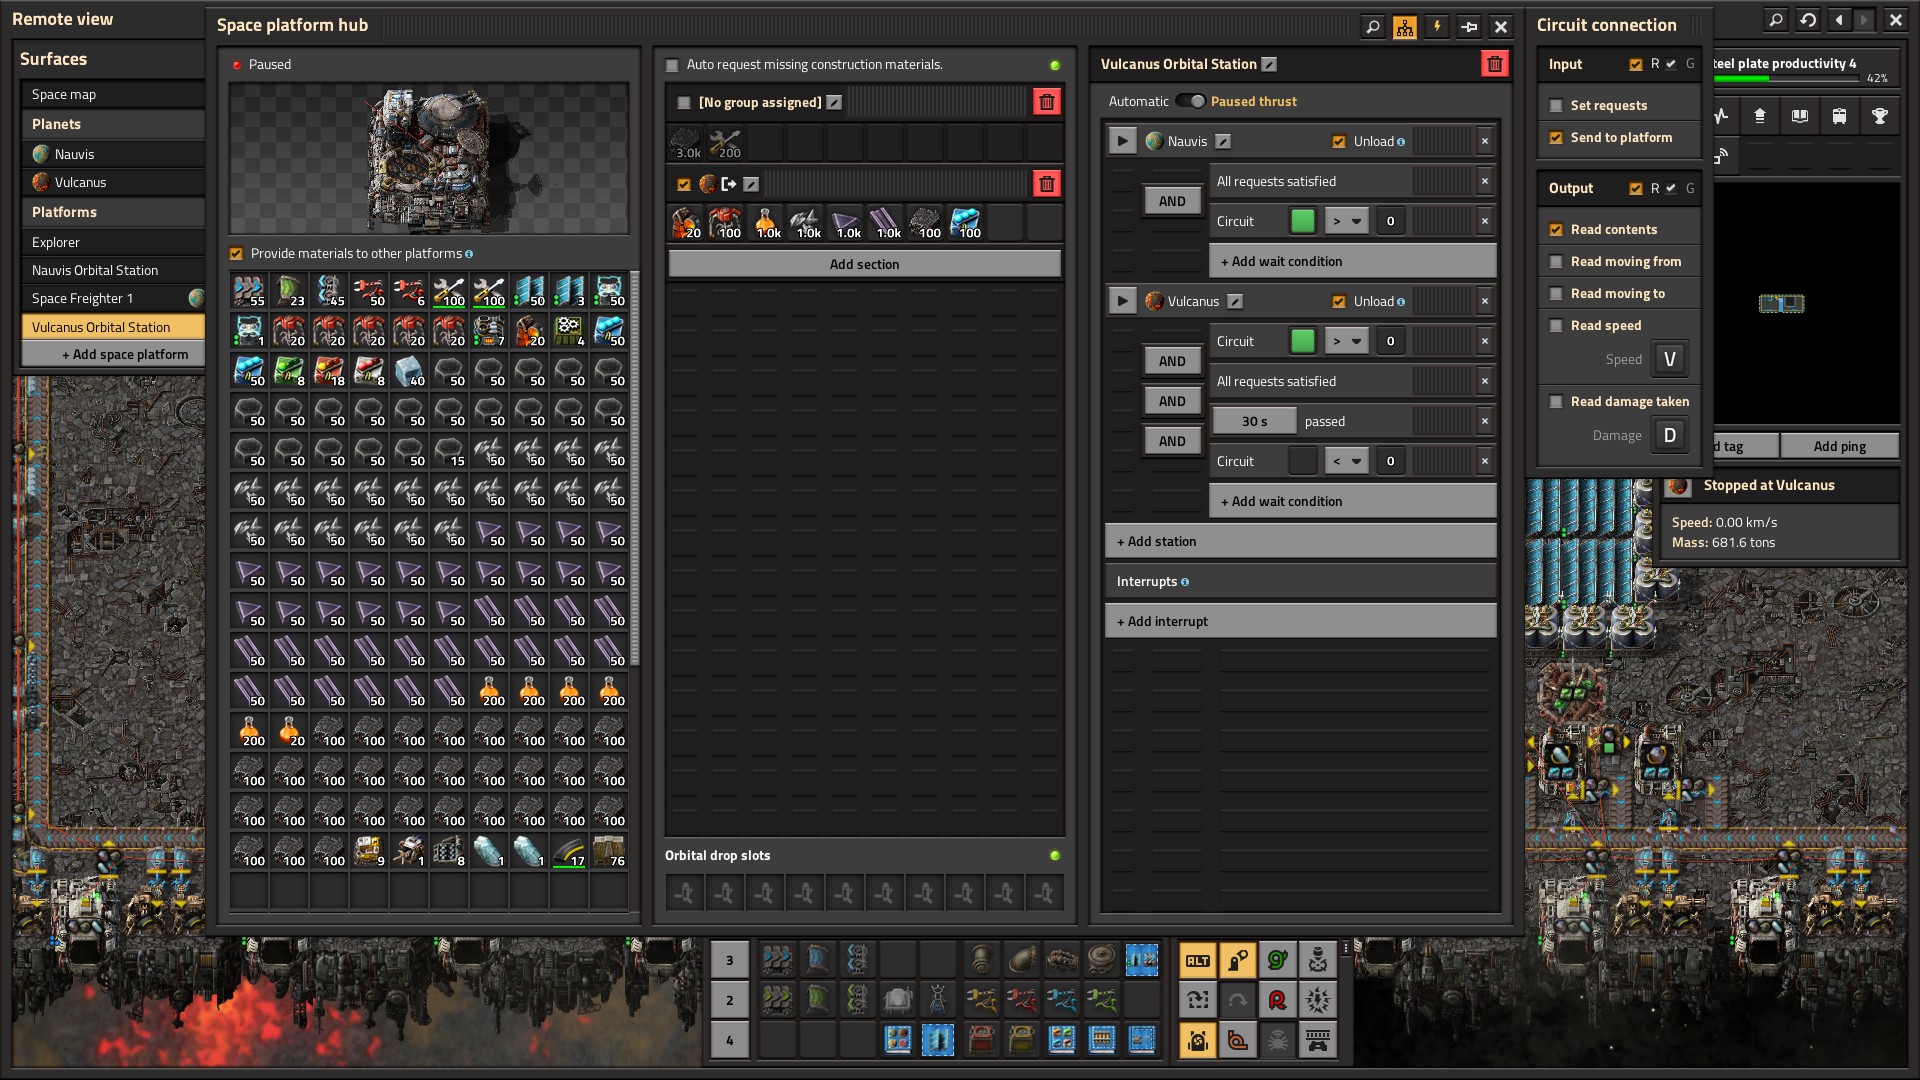
Task: Open the Speed signal selector labeled V
Action: [x=1669, y=359]
